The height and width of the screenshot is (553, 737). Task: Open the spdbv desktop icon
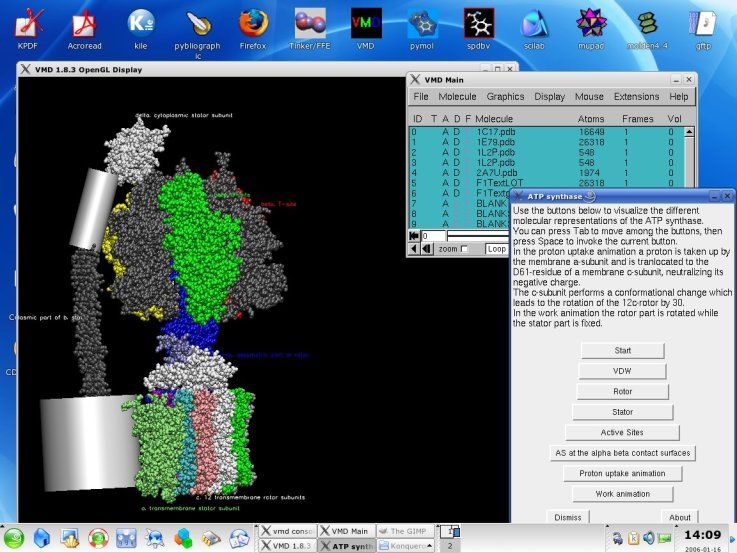coord(478,29)
